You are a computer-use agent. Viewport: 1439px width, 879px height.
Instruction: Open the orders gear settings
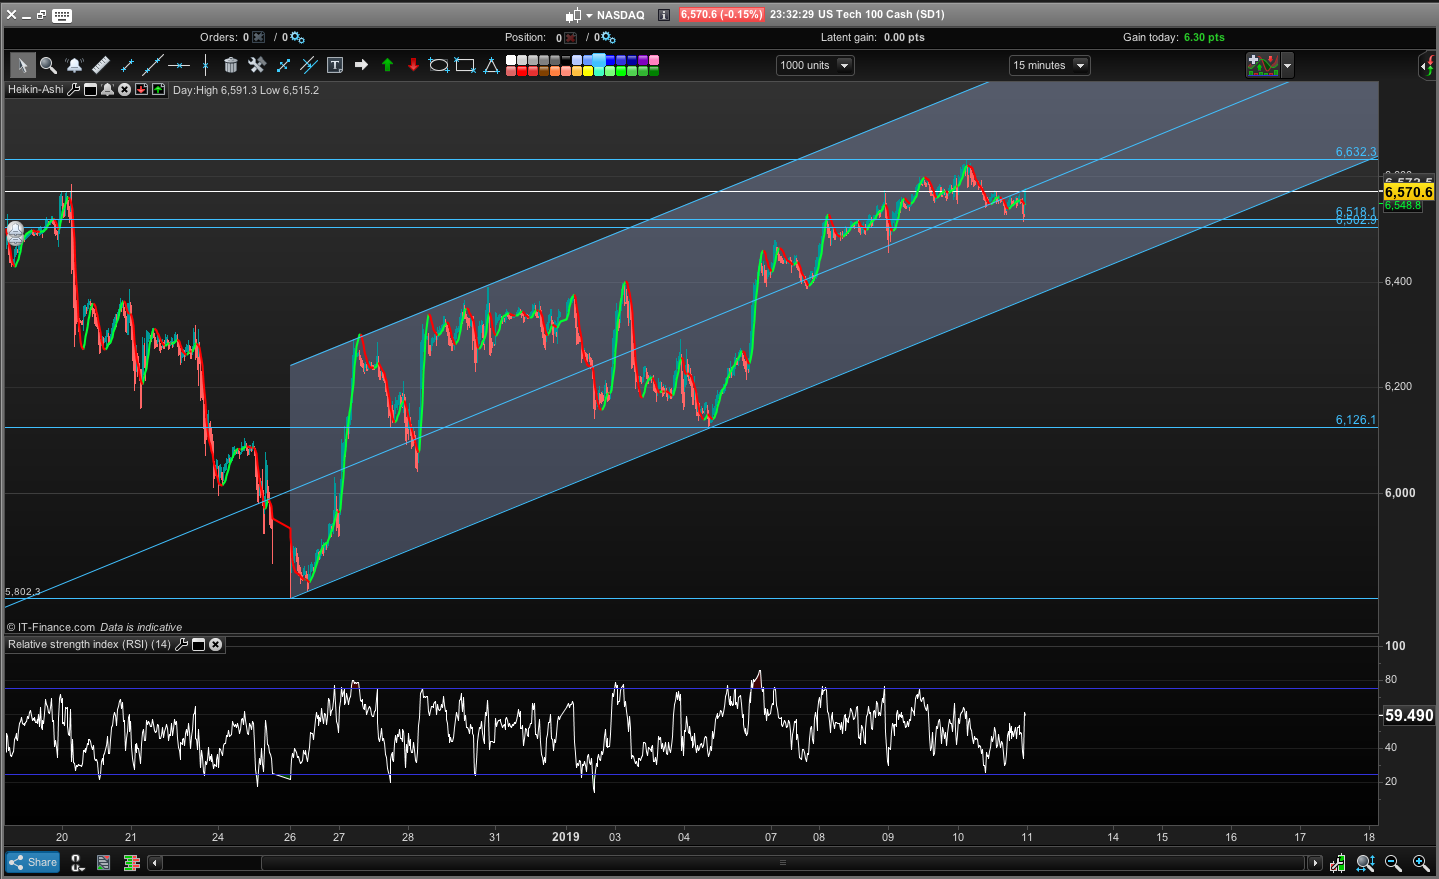click(x=297, y=38)
